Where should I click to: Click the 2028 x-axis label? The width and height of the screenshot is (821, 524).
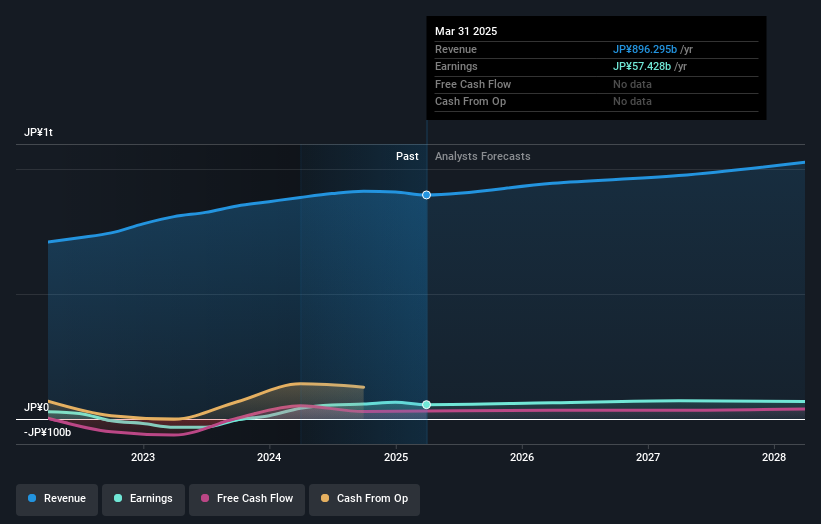(774, 457)
